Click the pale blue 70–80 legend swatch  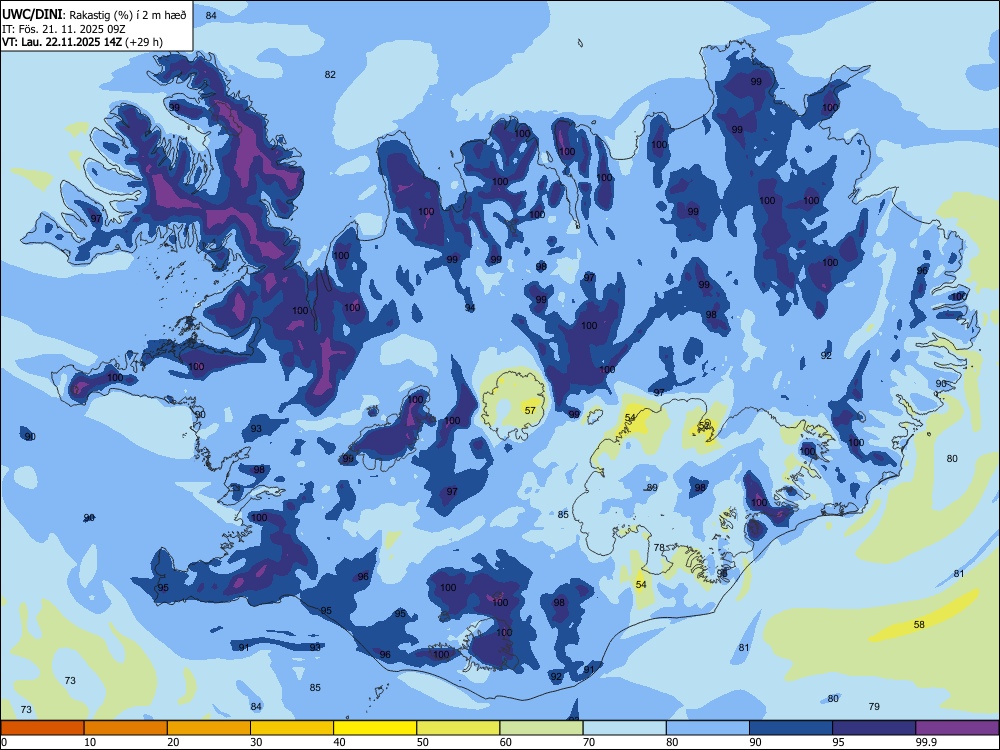[x=625, y=728]
